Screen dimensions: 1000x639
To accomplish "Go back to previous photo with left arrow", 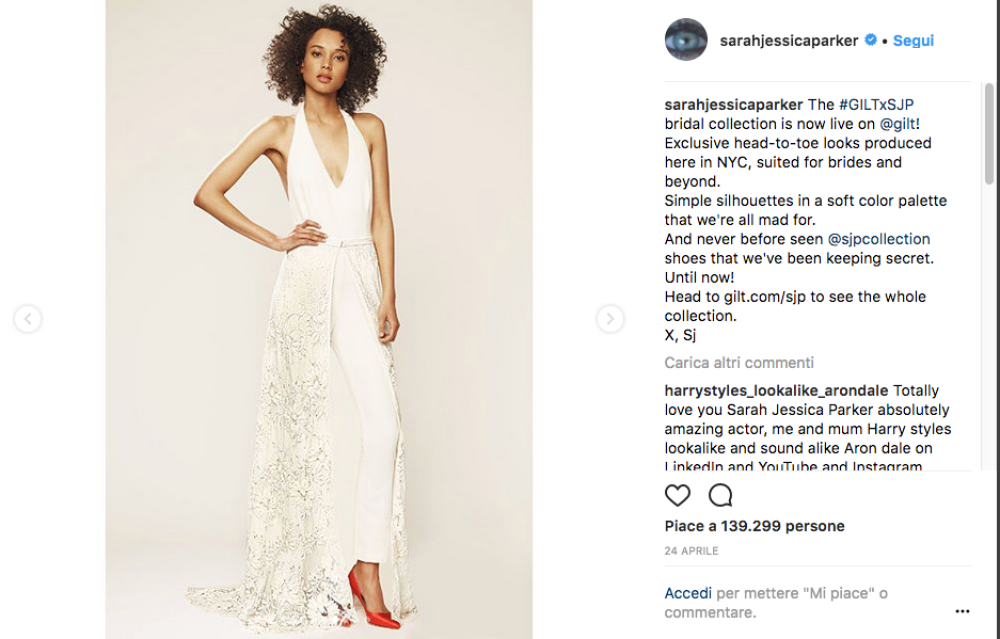I will [x=28, y=318].
